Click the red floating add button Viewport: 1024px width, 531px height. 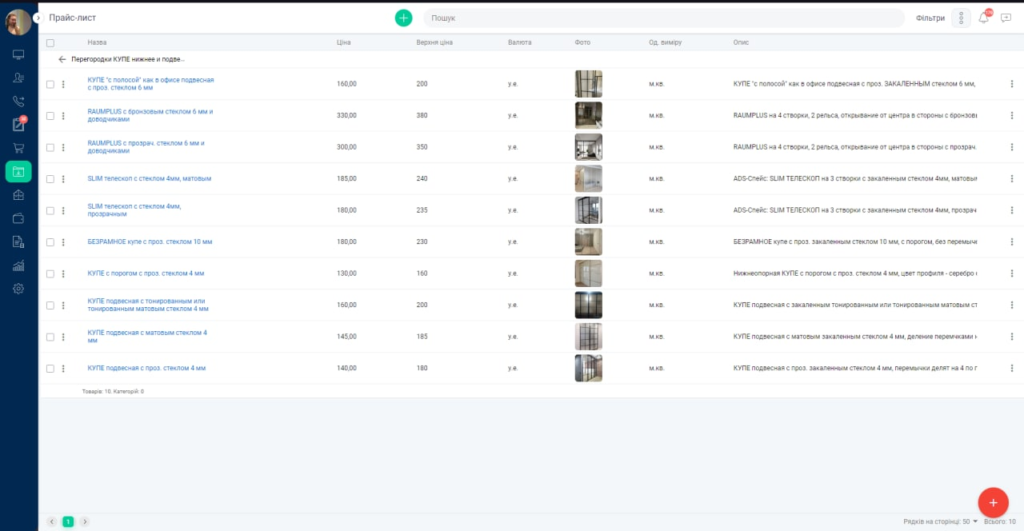(992, 501)
